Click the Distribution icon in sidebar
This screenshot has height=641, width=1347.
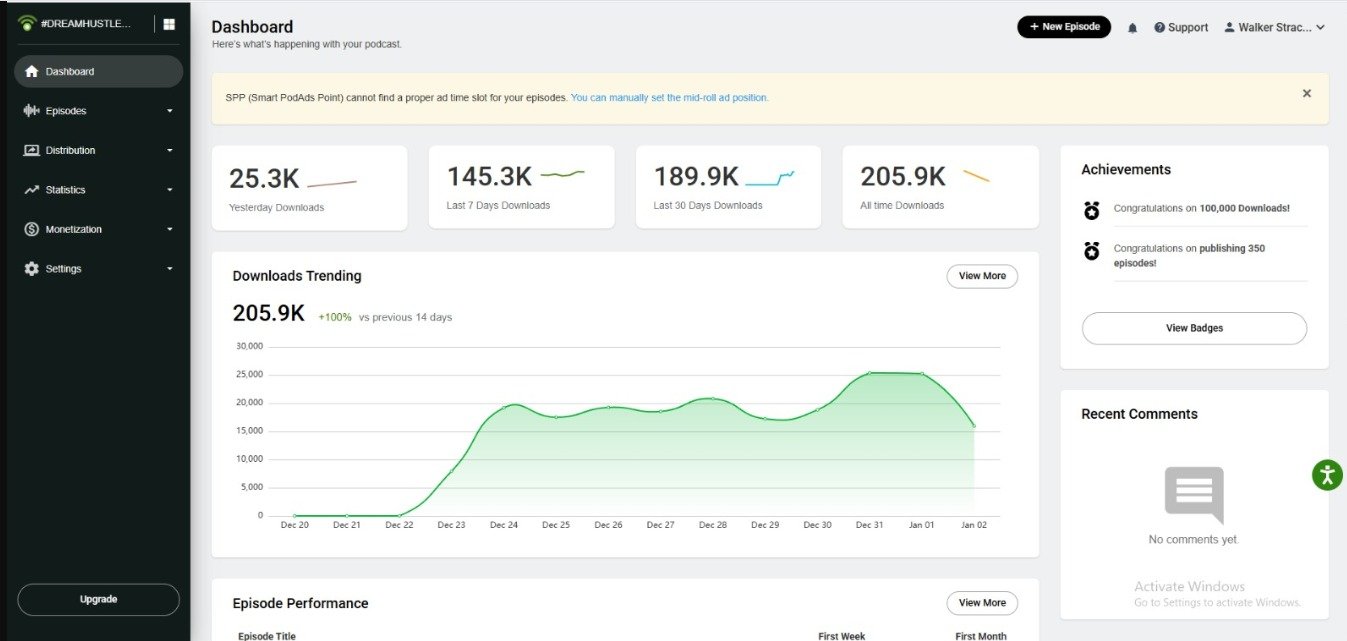point(31,150)
